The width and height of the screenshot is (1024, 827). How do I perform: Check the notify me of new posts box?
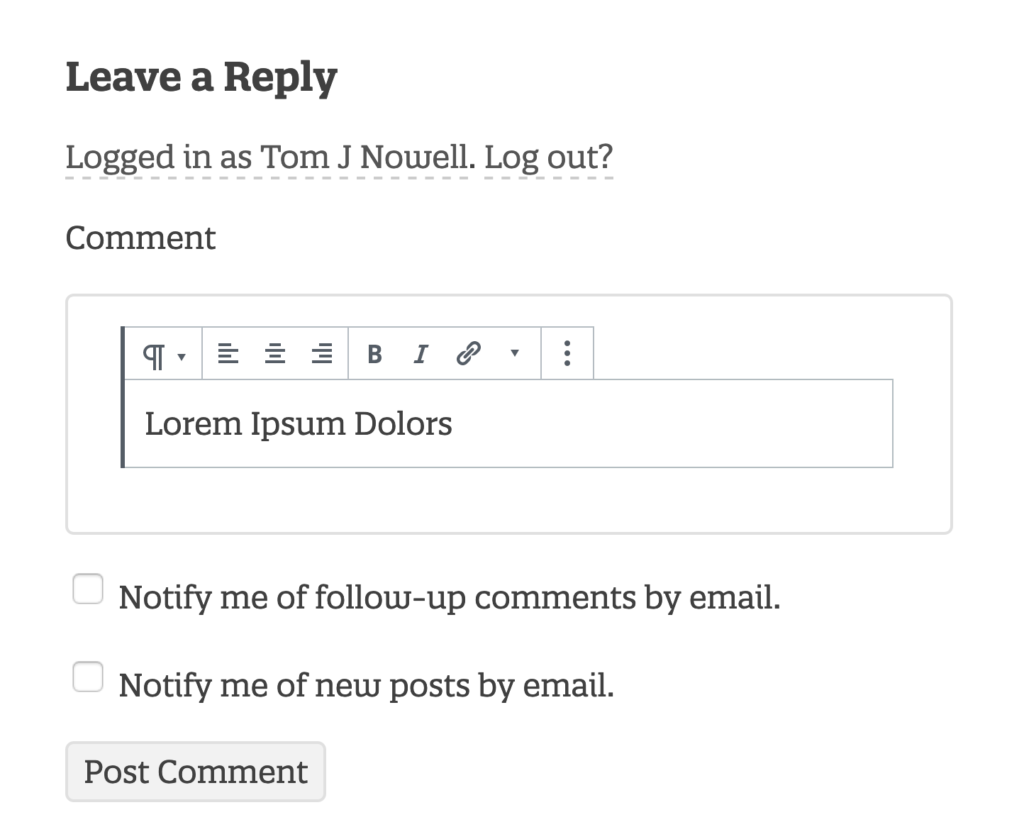88,677
